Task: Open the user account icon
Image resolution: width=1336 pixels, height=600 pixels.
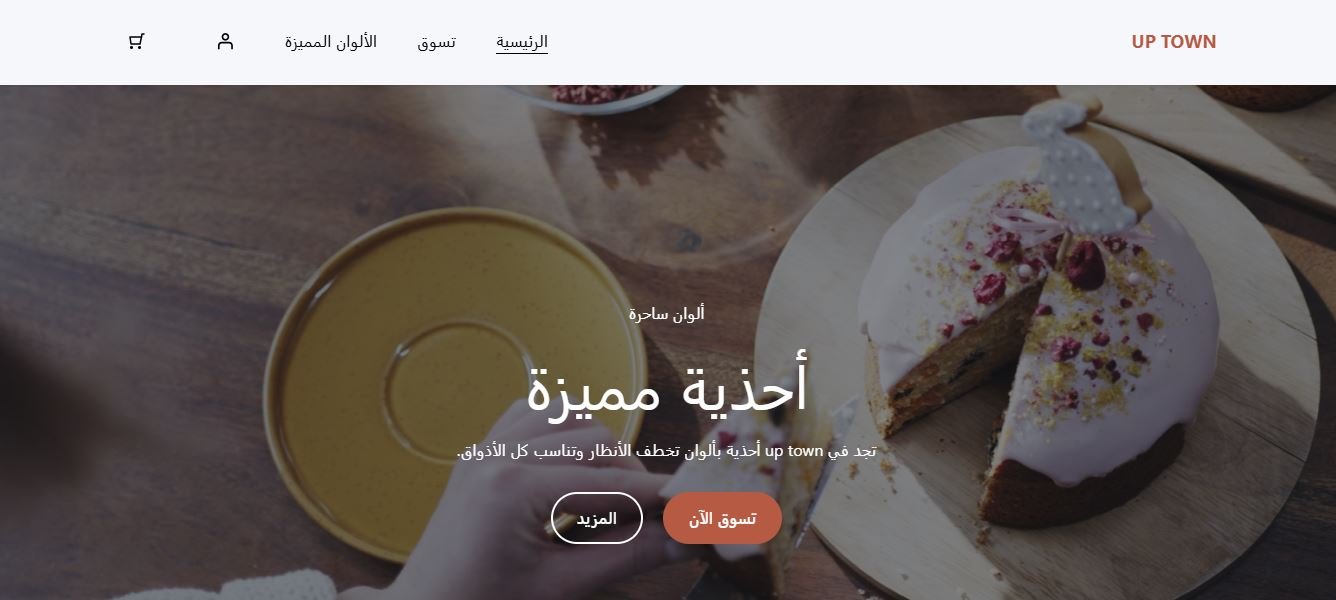Action: (x=225, y=42)
